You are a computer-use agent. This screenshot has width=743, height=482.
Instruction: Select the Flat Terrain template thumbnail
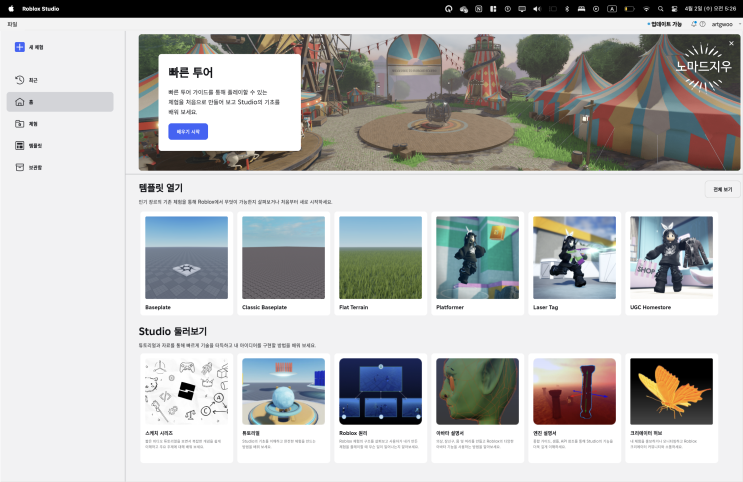coord(380,257)
